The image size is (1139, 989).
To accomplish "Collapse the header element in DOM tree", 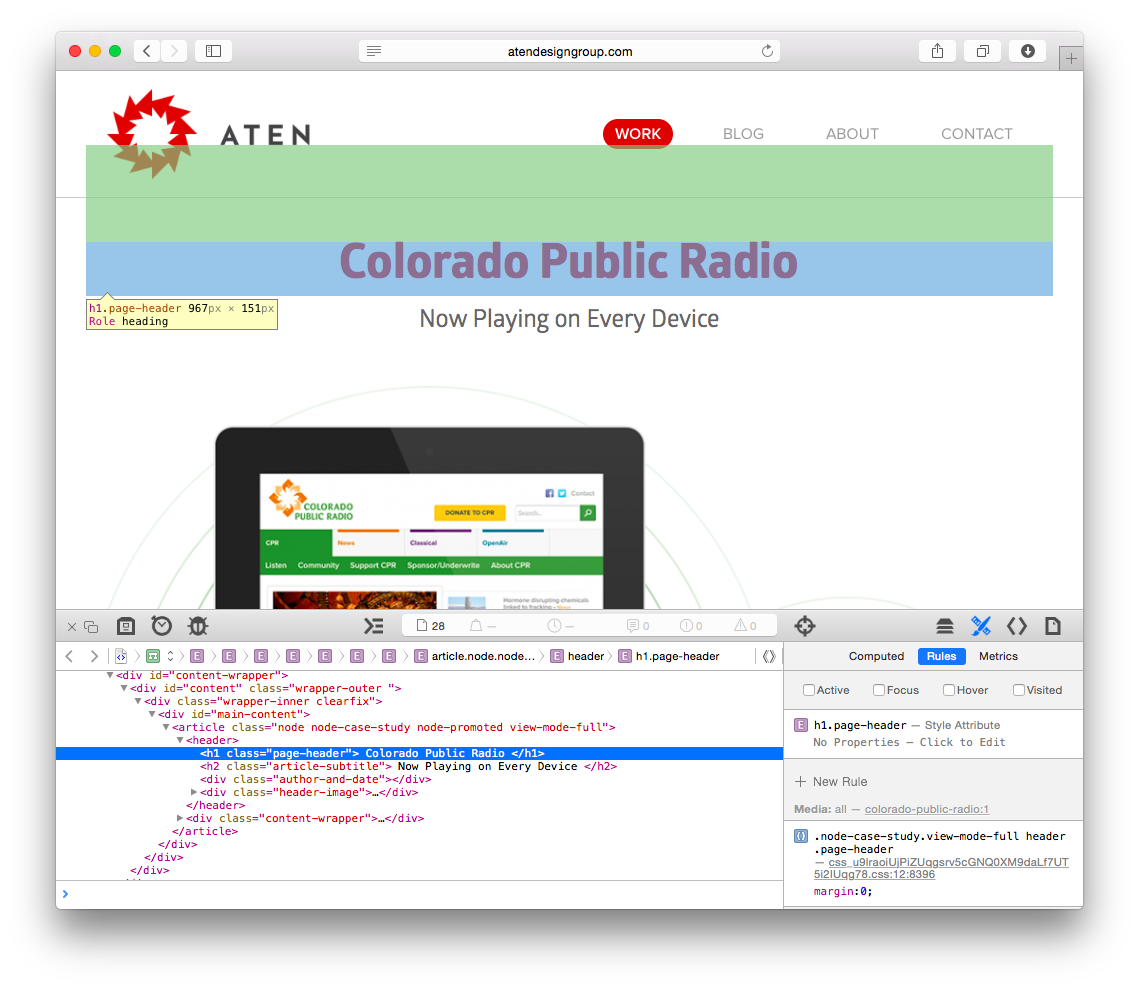I will click(x=180, y=740).
